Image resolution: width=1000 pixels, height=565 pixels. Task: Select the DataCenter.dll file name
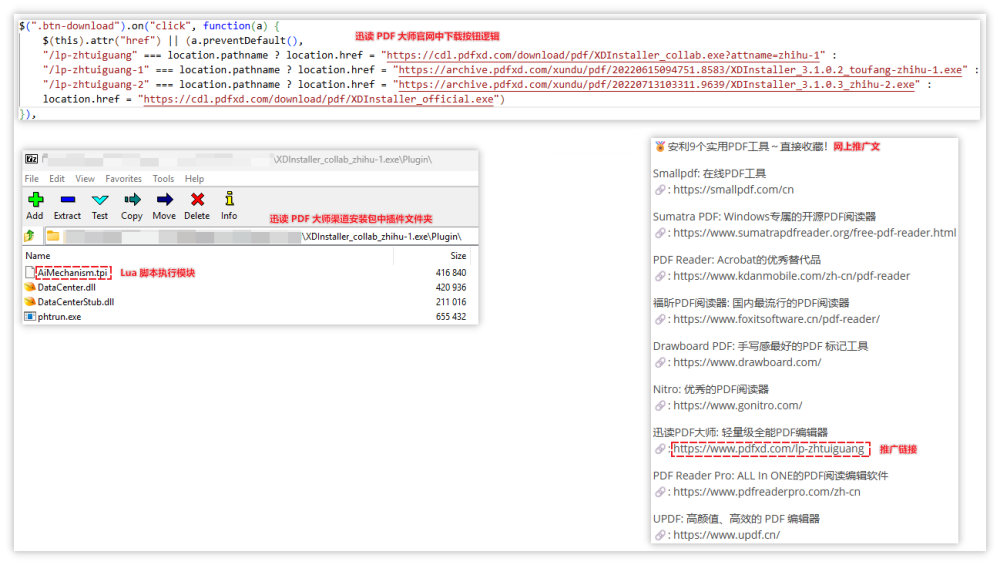point(66,288)
